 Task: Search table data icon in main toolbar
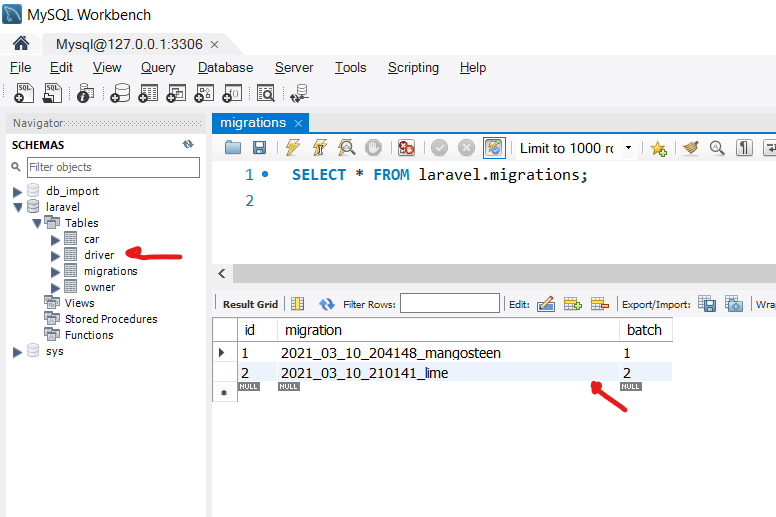pyautogui.click(x=266, y=93)
